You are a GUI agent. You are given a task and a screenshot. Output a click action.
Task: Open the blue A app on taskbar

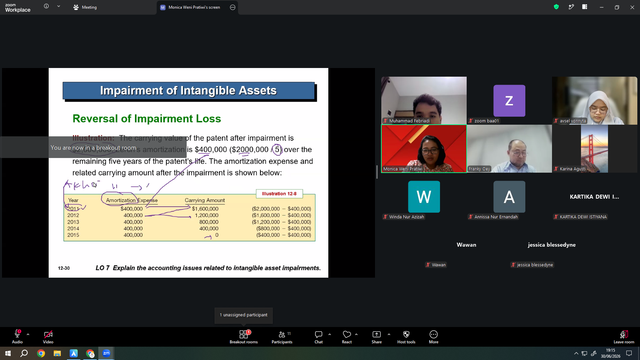coord(73,353)
